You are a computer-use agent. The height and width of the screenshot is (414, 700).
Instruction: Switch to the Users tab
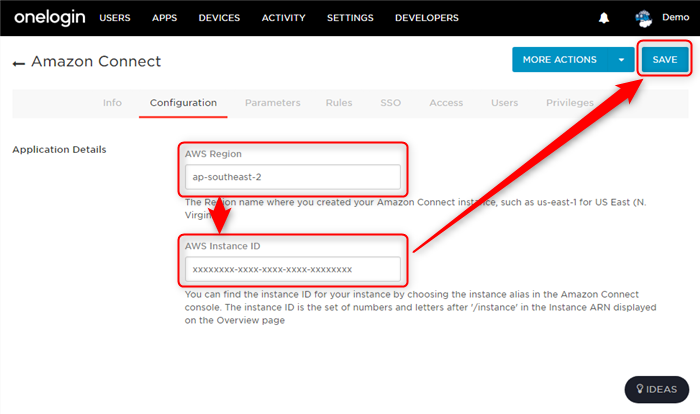504,103
